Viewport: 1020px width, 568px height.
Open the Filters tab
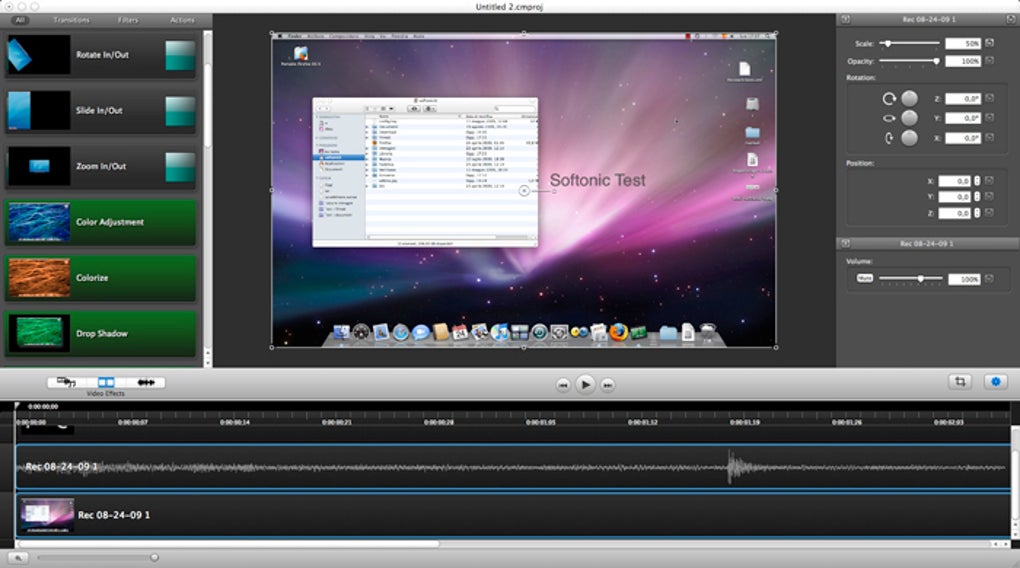pyautogui.click(x=128, y=20)
